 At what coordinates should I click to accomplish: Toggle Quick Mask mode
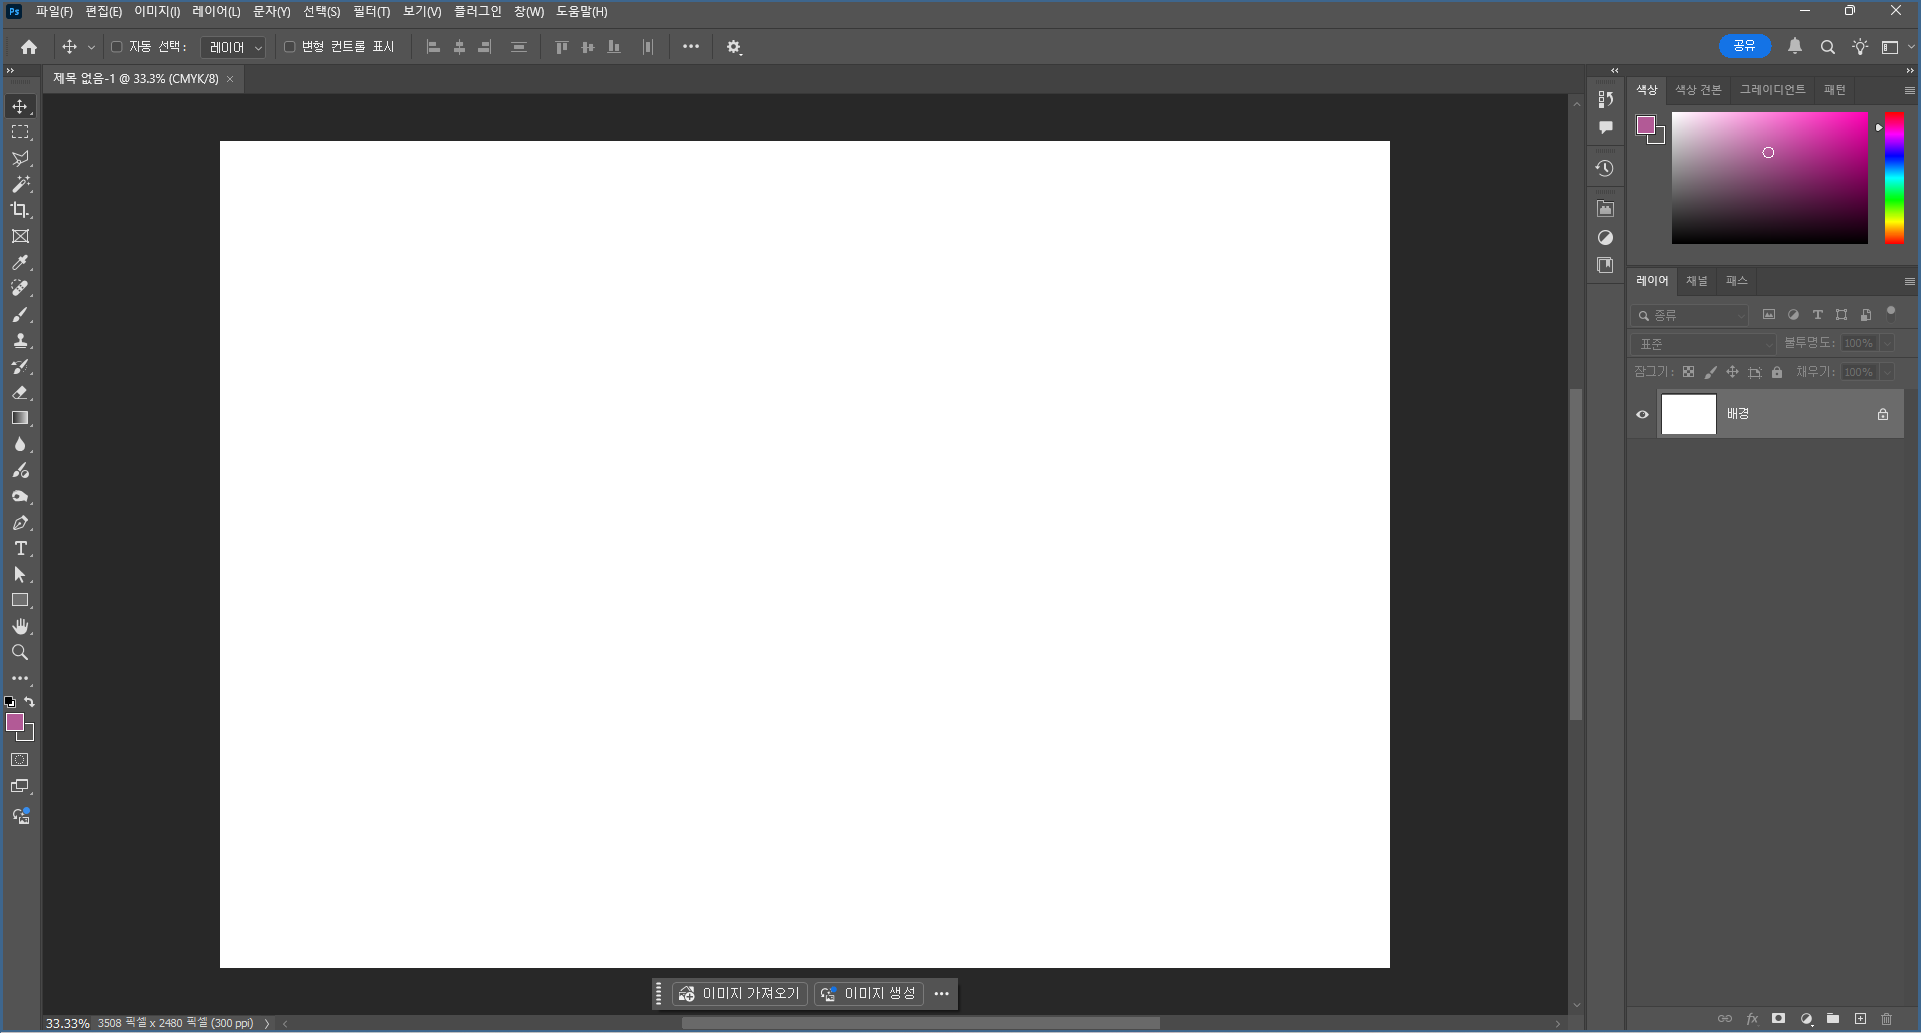20,760
